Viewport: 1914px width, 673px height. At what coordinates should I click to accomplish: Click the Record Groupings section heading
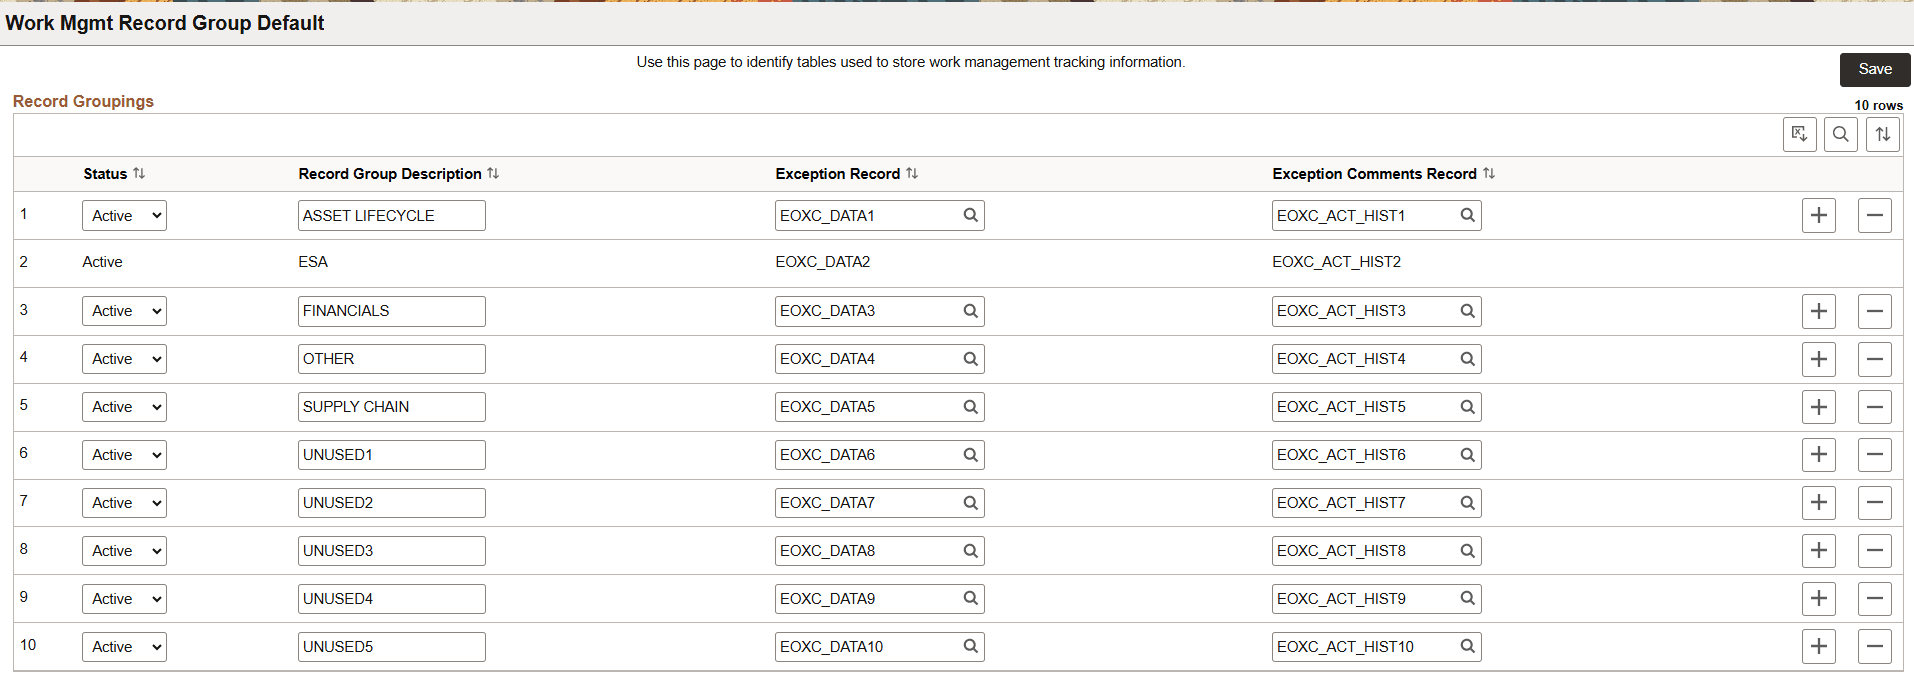click(83, 101)
